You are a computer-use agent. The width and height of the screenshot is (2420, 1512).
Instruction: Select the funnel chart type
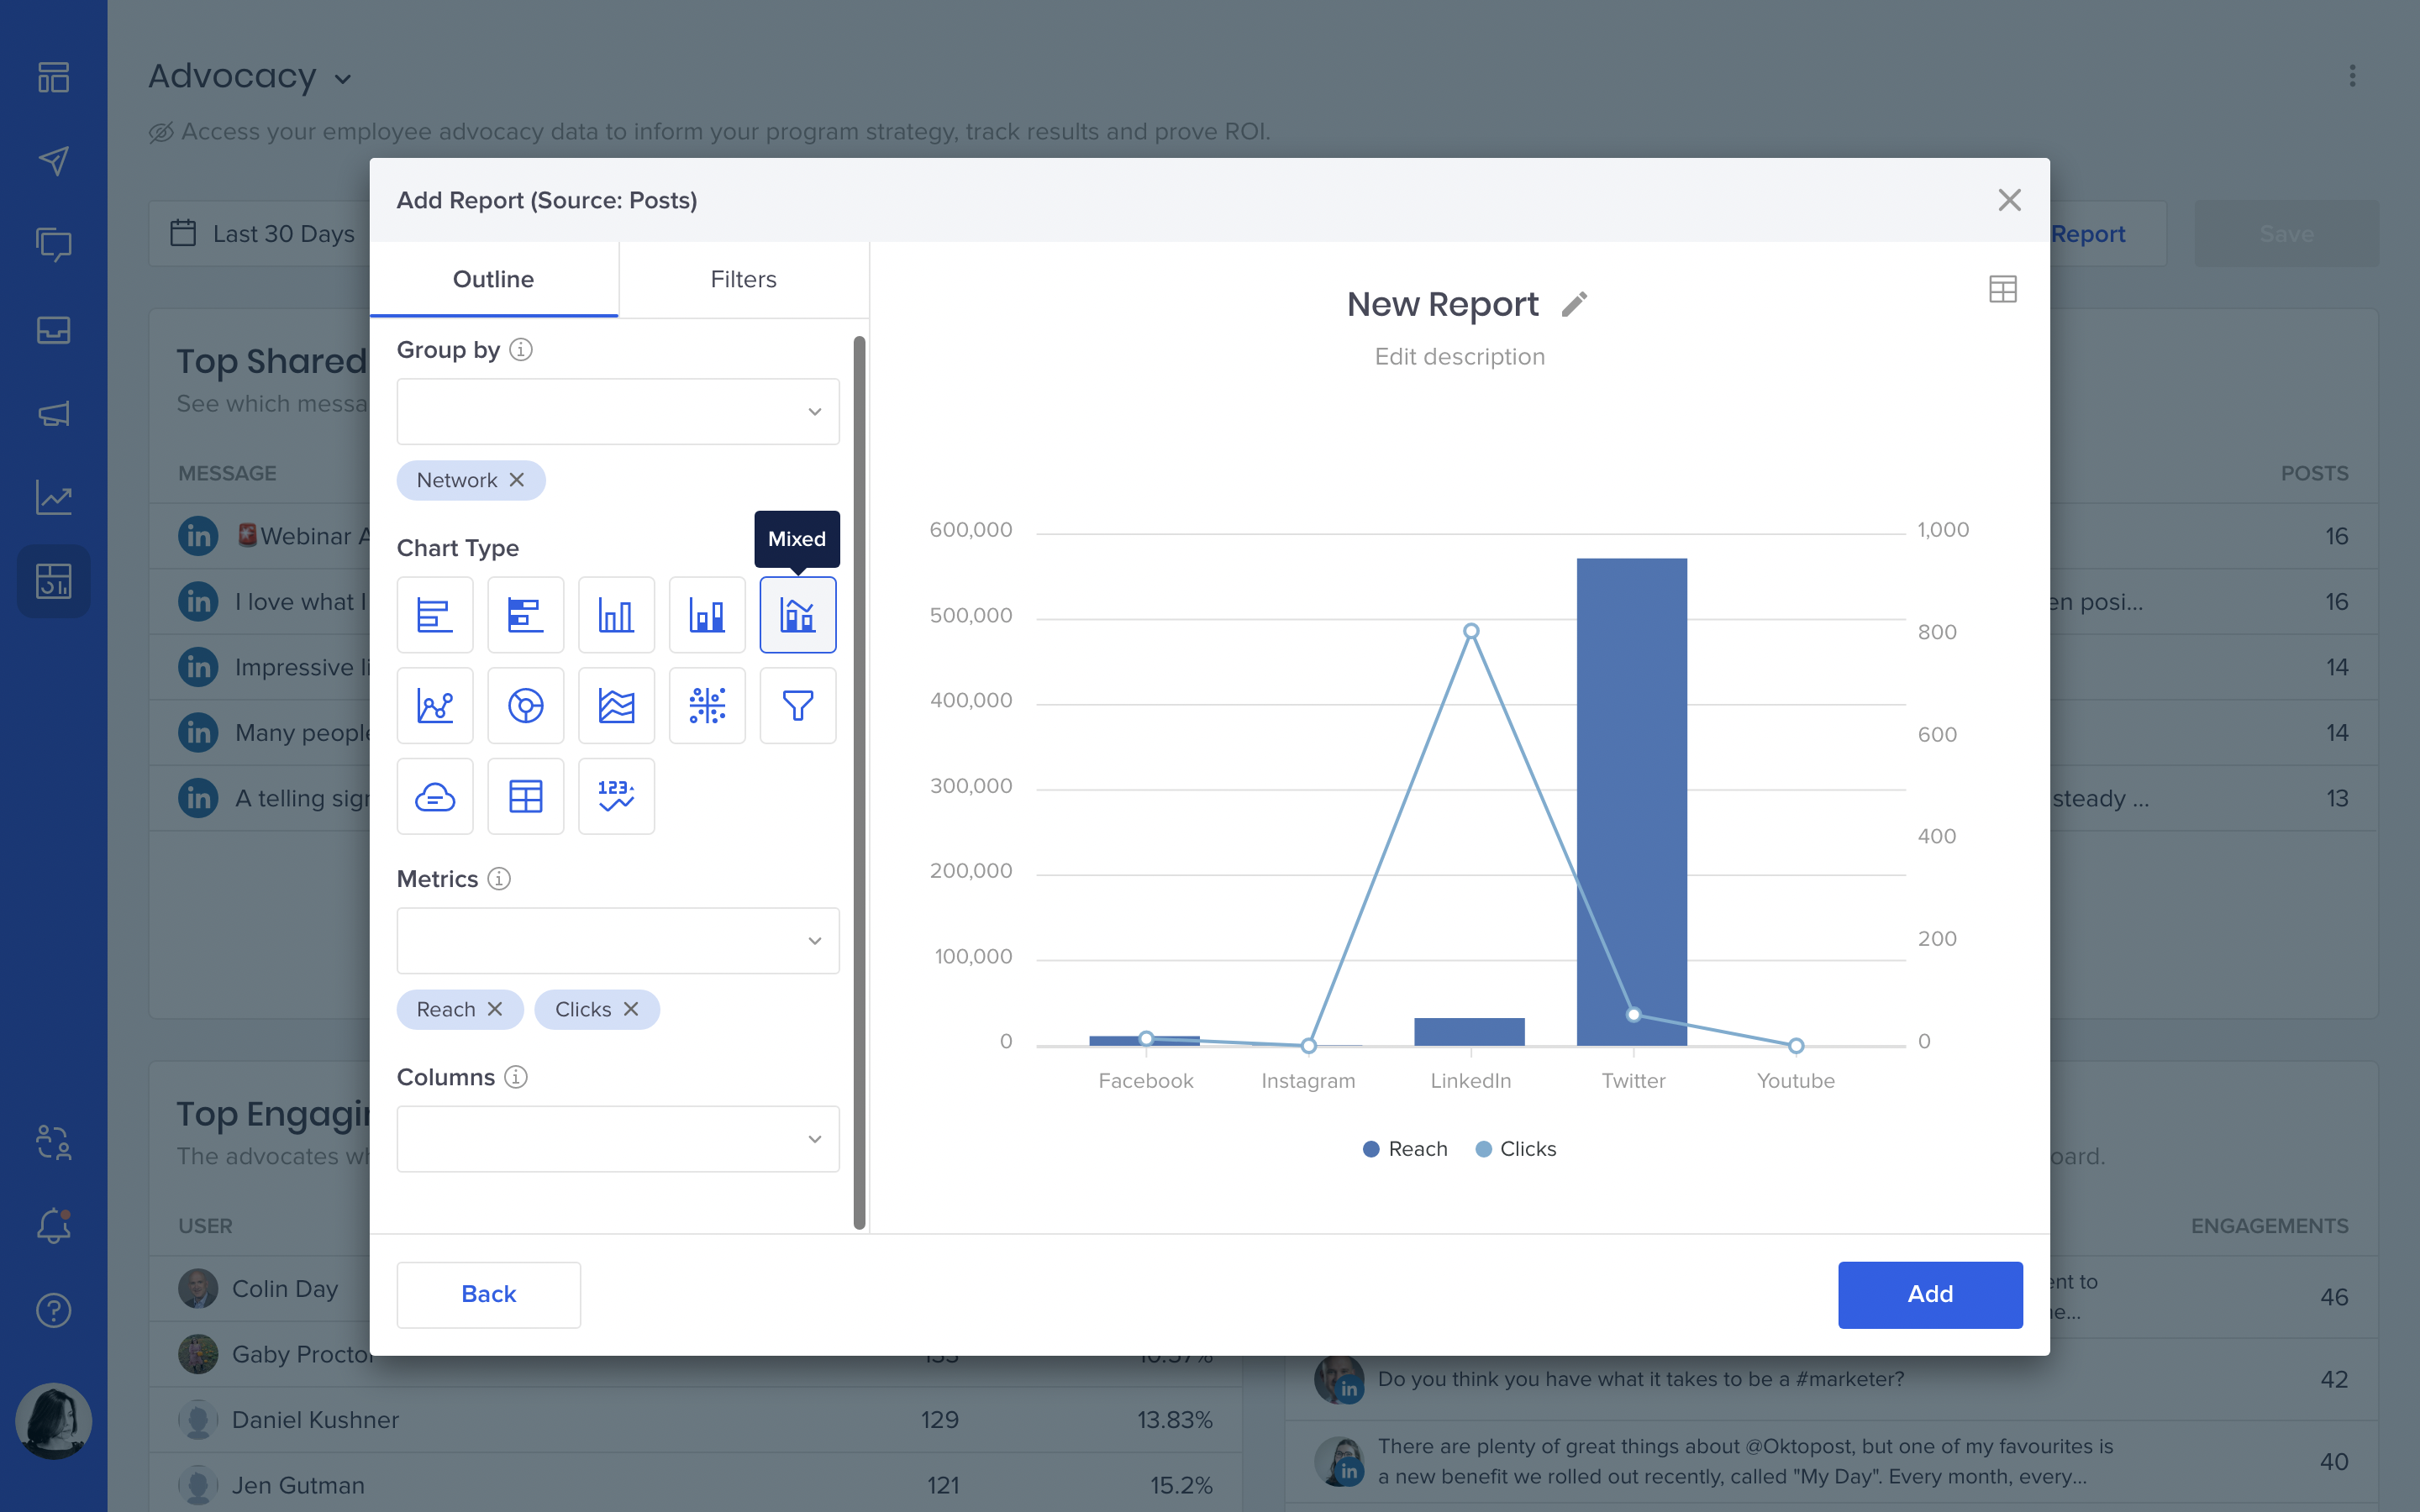797,706
